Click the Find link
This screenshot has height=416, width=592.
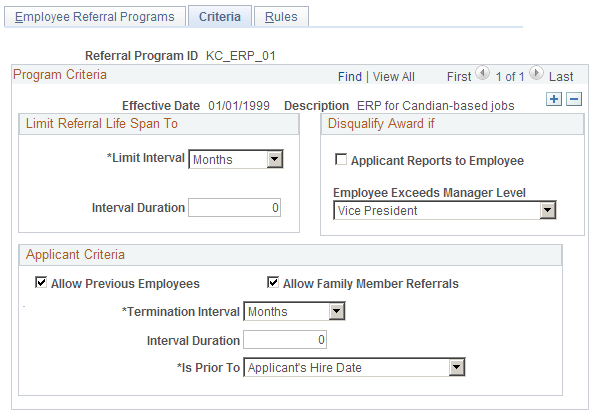pyautogui.click(x=350, y=77)
